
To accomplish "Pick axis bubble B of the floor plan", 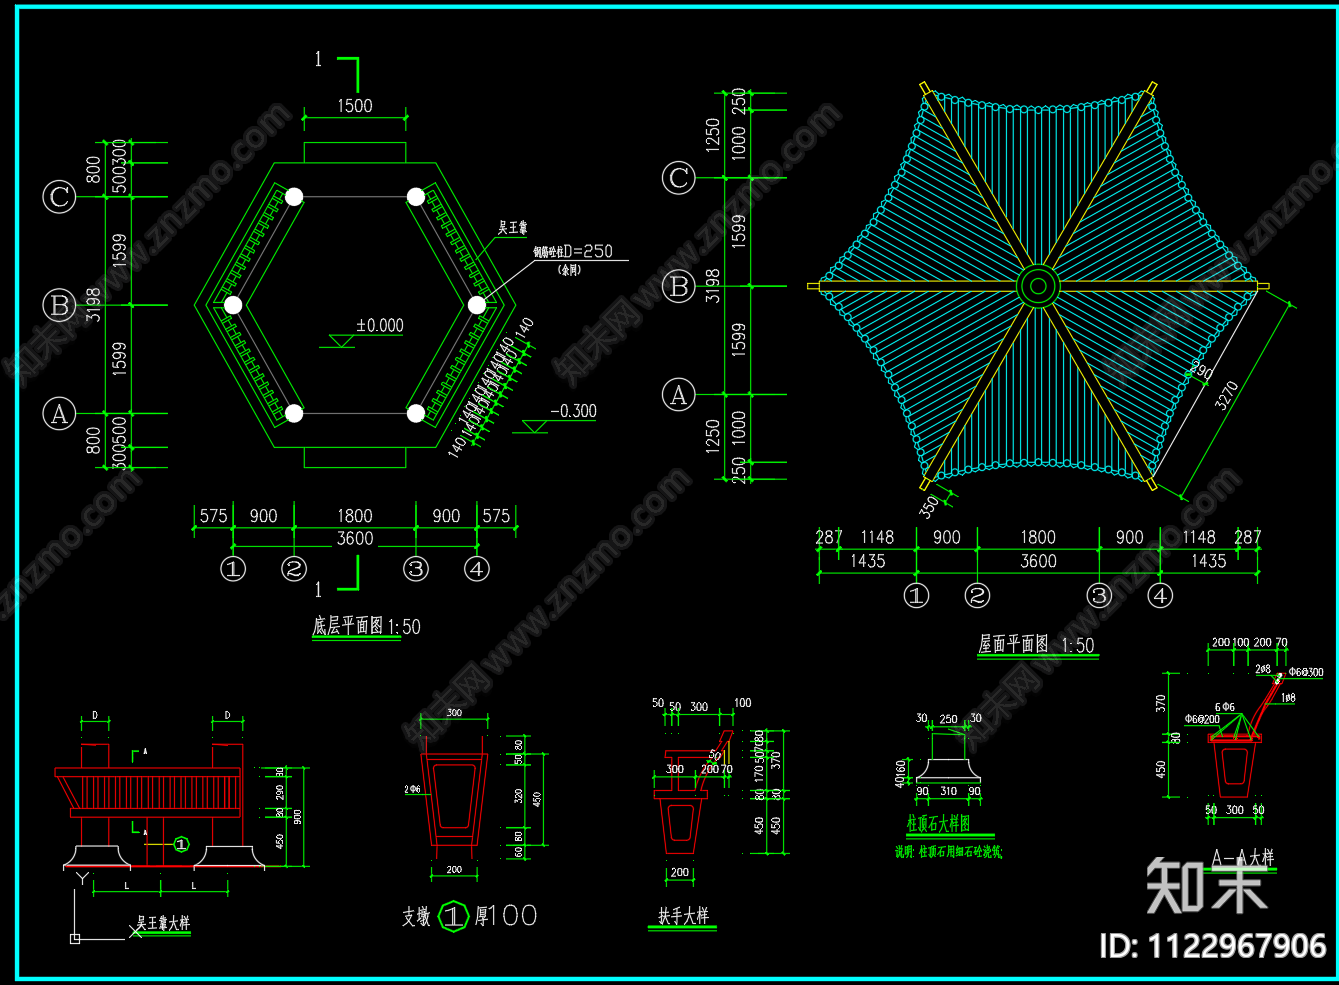I will (59, 305).
